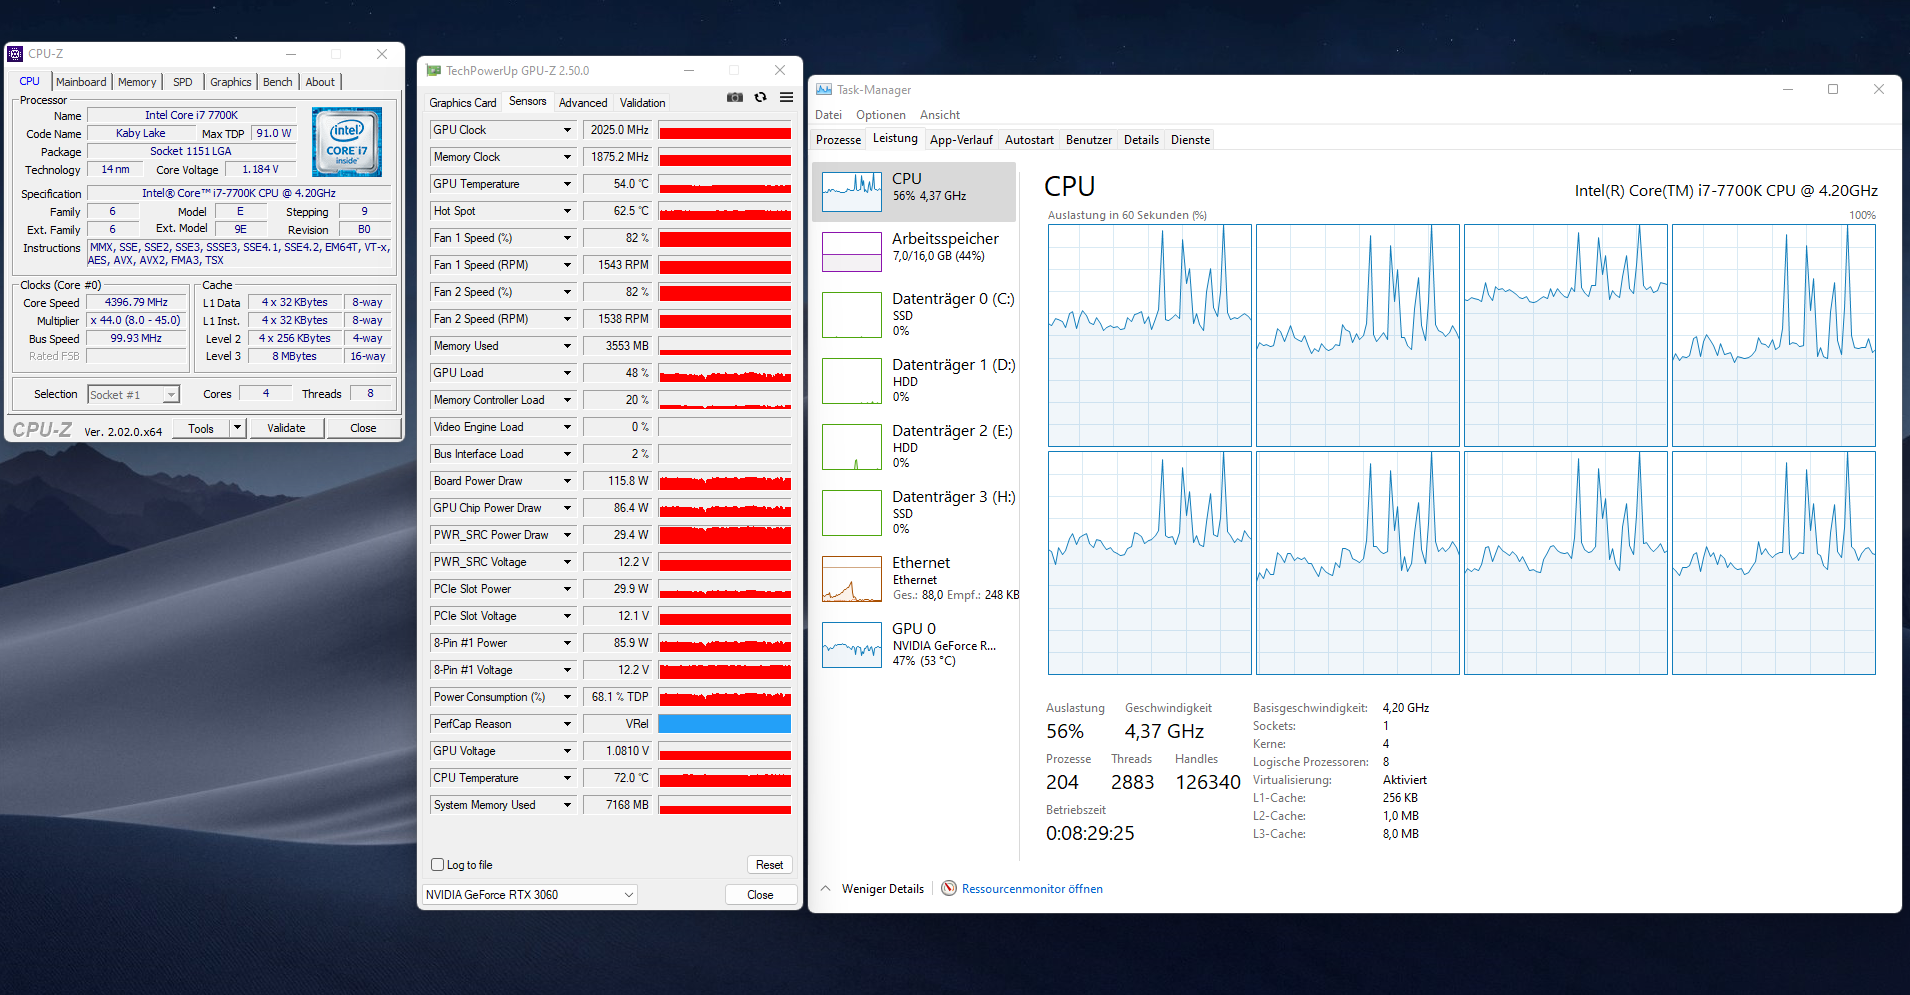
Task: Click the GPU-Z refresh icon
Action: pos(761,97)
